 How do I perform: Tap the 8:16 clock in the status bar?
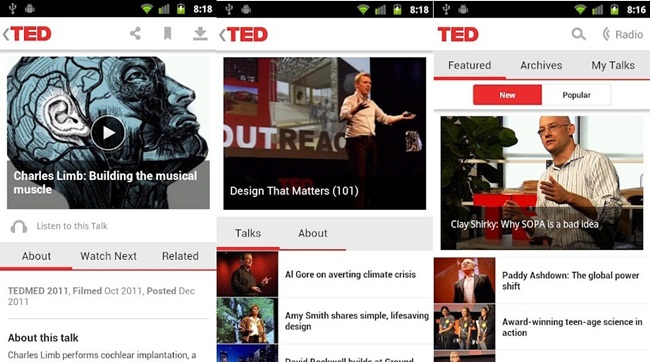pos(636,9)
